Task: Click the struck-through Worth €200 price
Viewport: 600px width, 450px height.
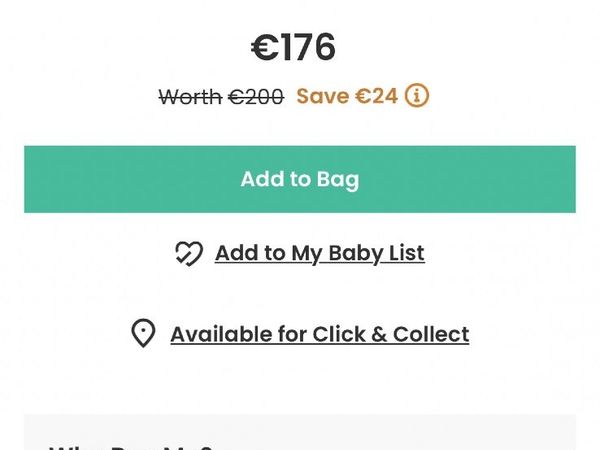Action: click(221, 97)
